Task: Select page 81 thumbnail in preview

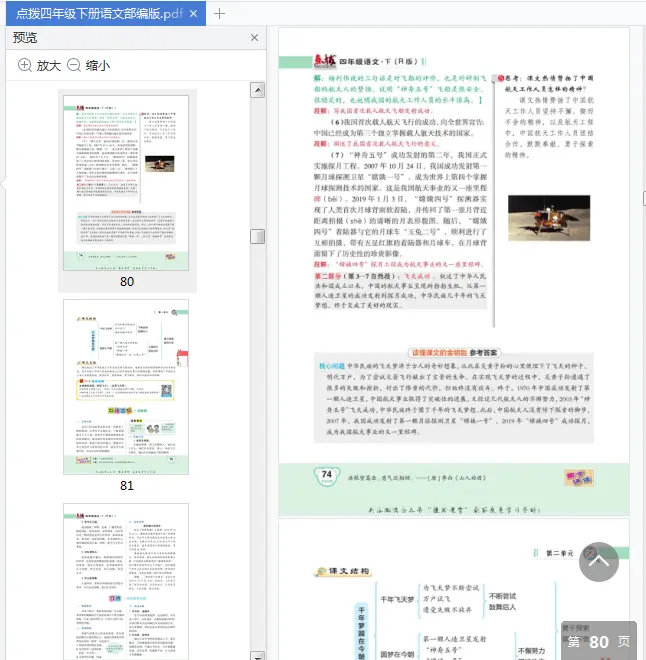Action: [x=126, y=387]
